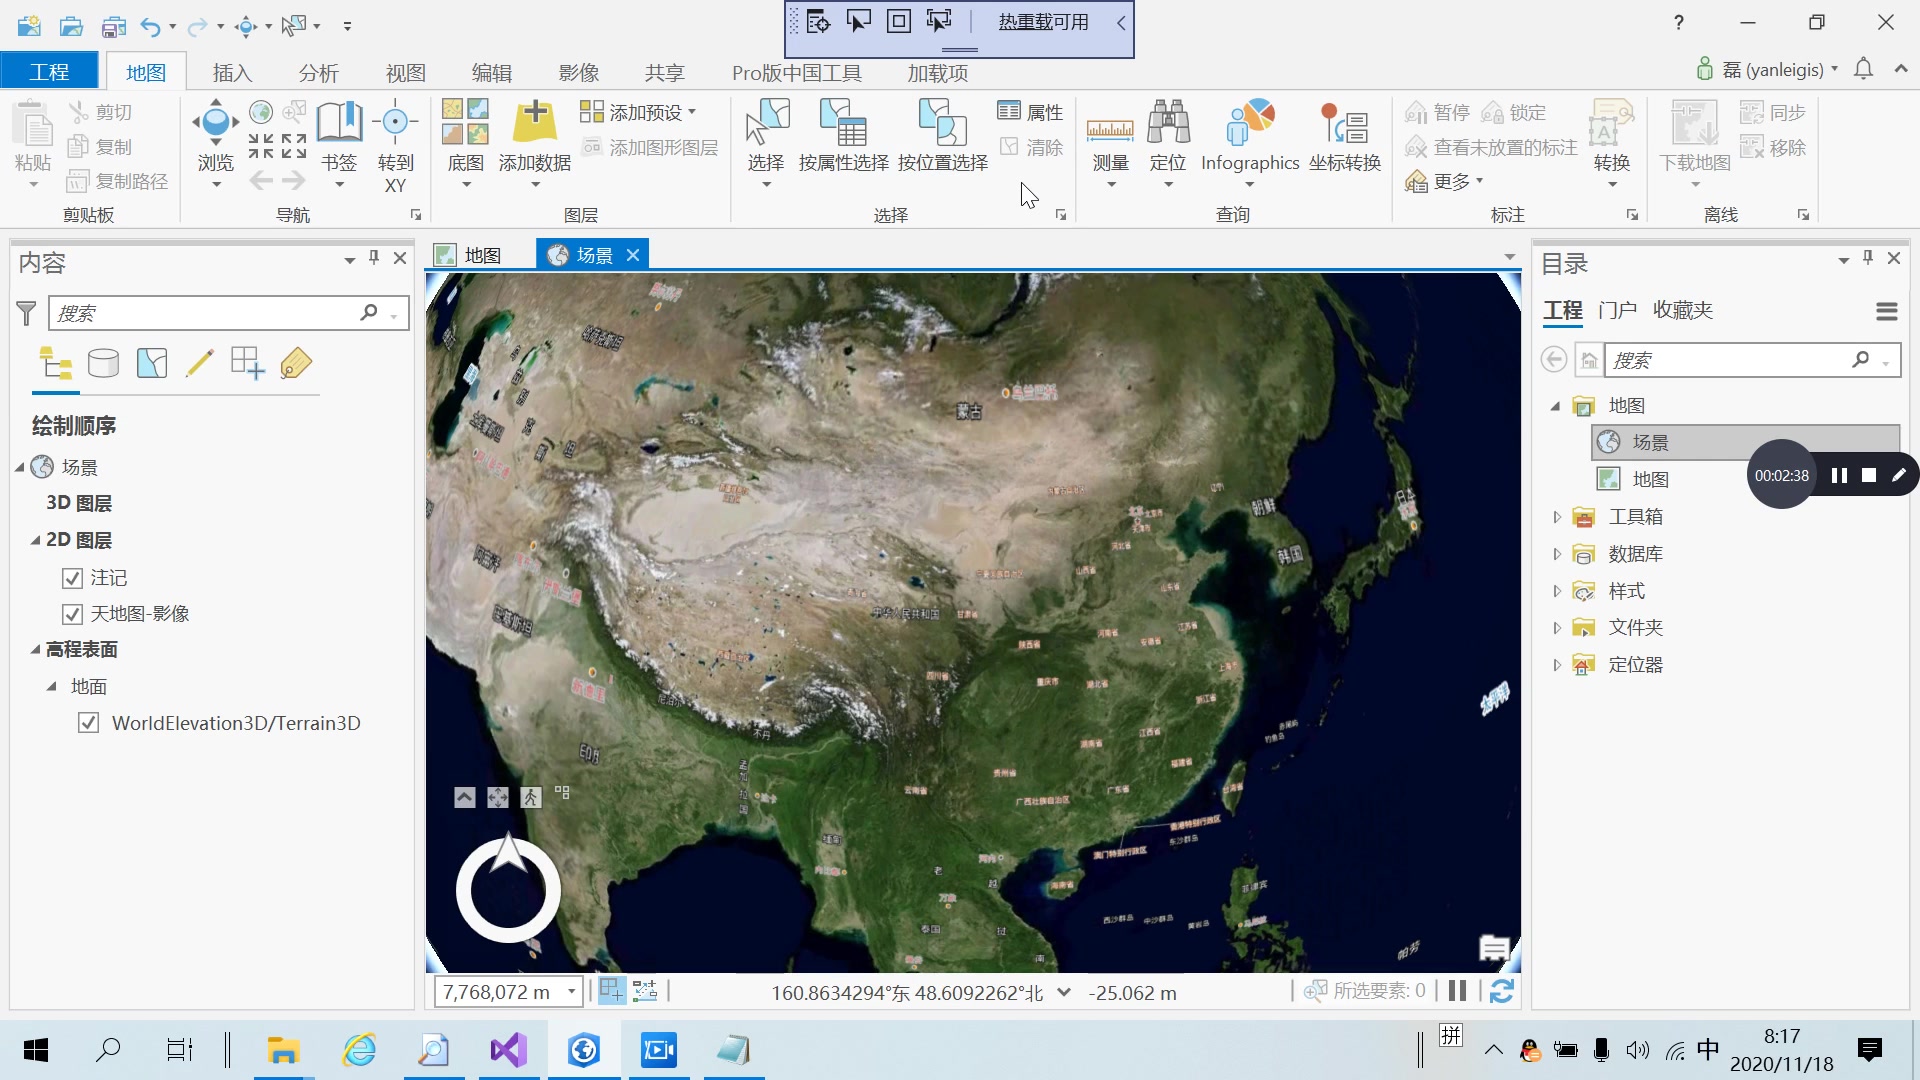Uncheck the 注记 layer

click(71, 578)
